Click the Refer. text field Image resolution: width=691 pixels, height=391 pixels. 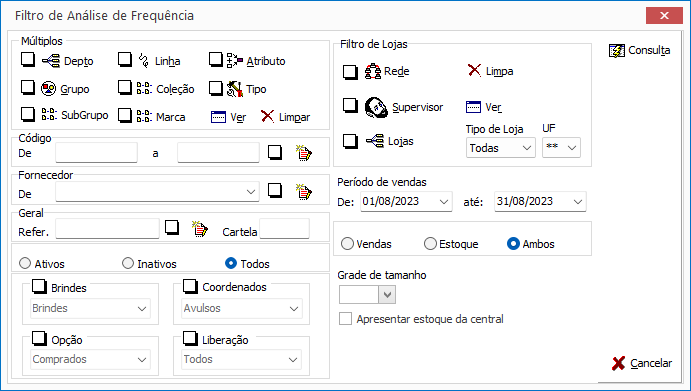pos(107,229)
